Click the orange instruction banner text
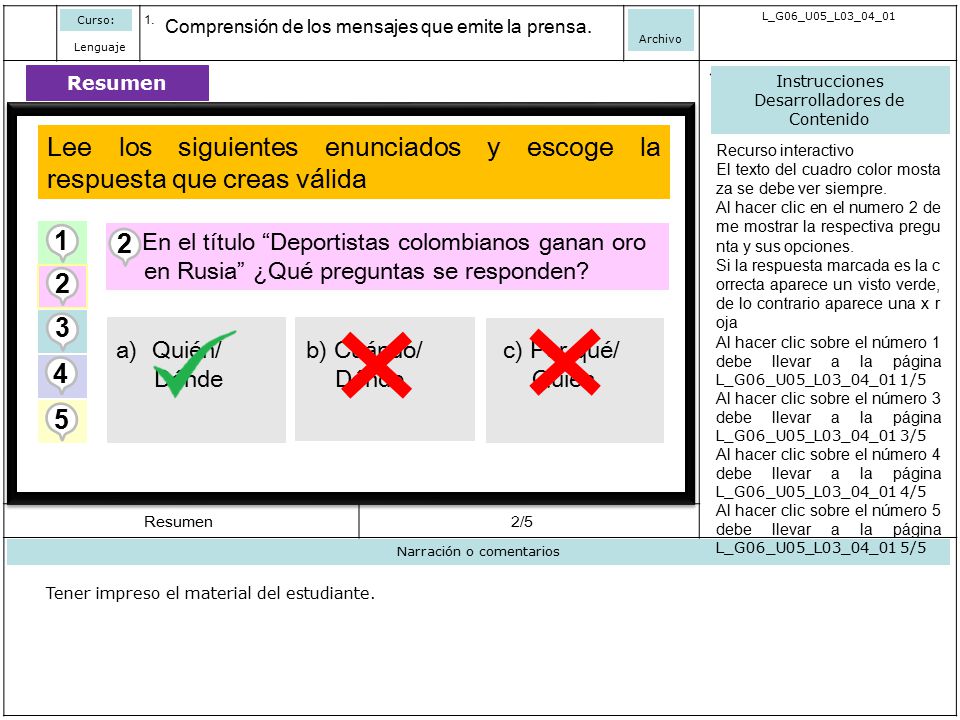The height and width of the screenshot is (720, 960). (x=354, y=162)
